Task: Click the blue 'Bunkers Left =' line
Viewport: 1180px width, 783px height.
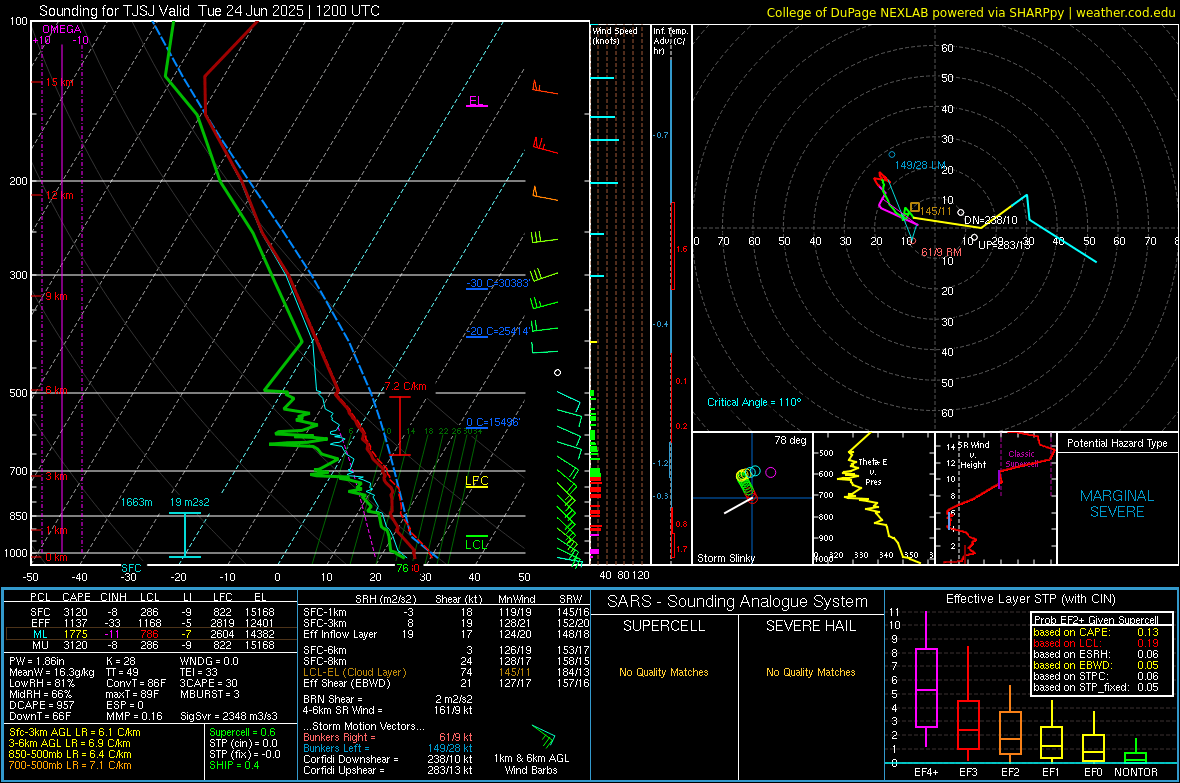Action: (388, 748)
